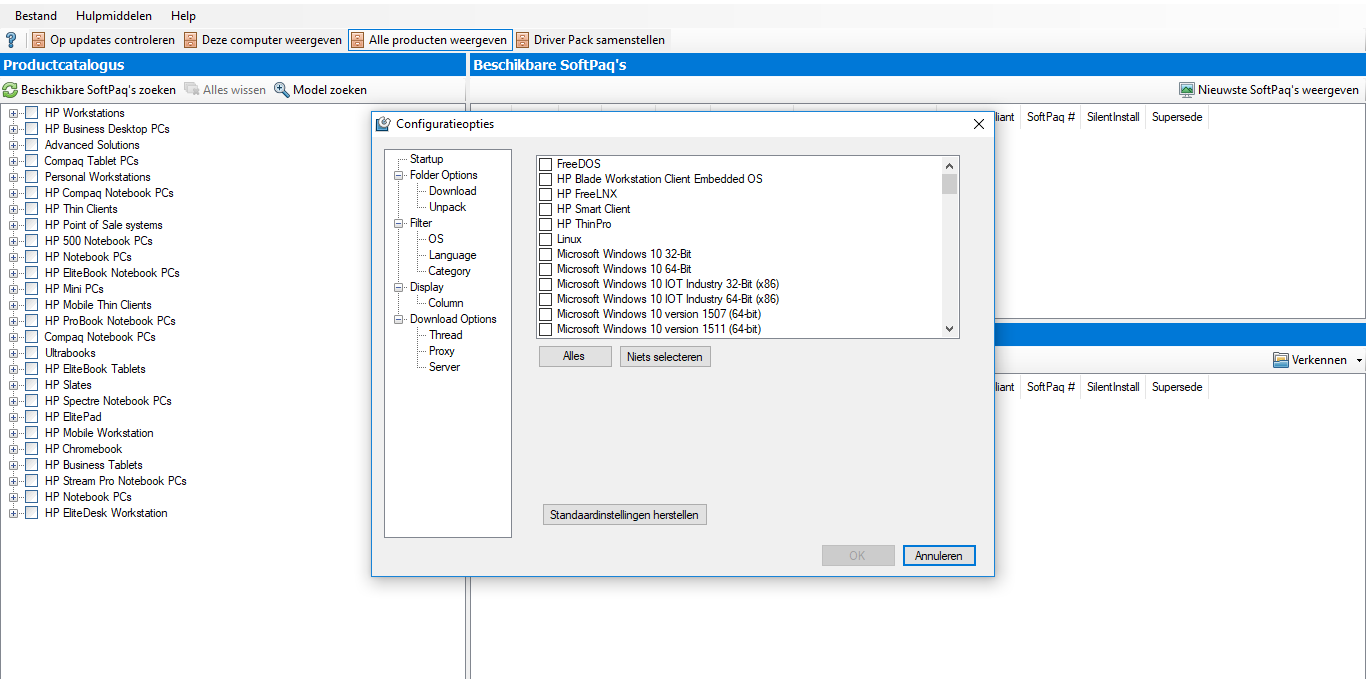The width and height of the screenshot is (1366, 679).
Task: Click Nieuwste SoftPaq's weergeven icon
Action: pyautogui.click(x=1187, y=90)
